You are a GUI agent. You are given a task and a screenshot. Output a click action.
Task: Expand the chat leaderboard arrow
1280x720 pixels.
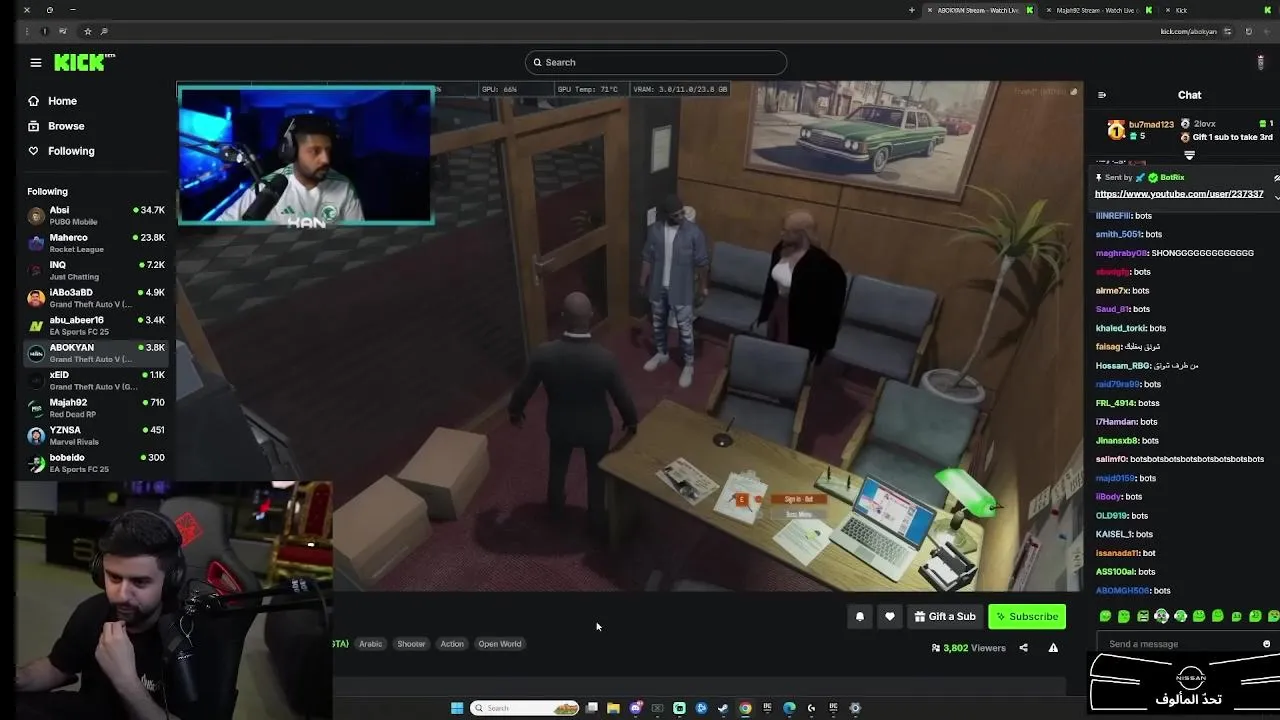pyautogui.click(x=1189, y=155)
